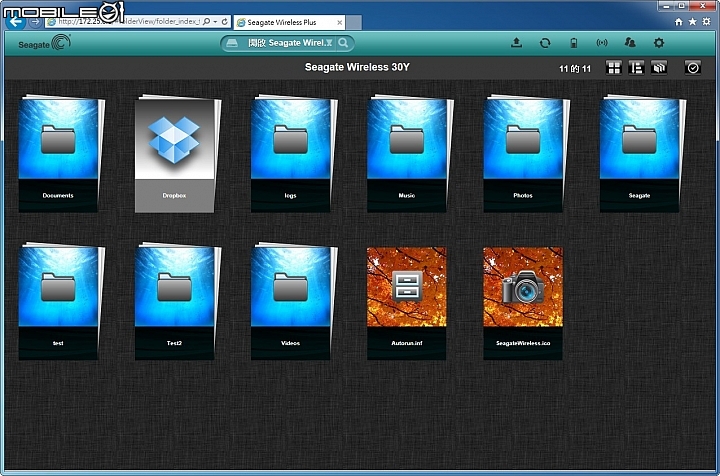This screenshot has height=476, width=720.
Task: Open the wireless signal icon
Action: coord(602,43)
